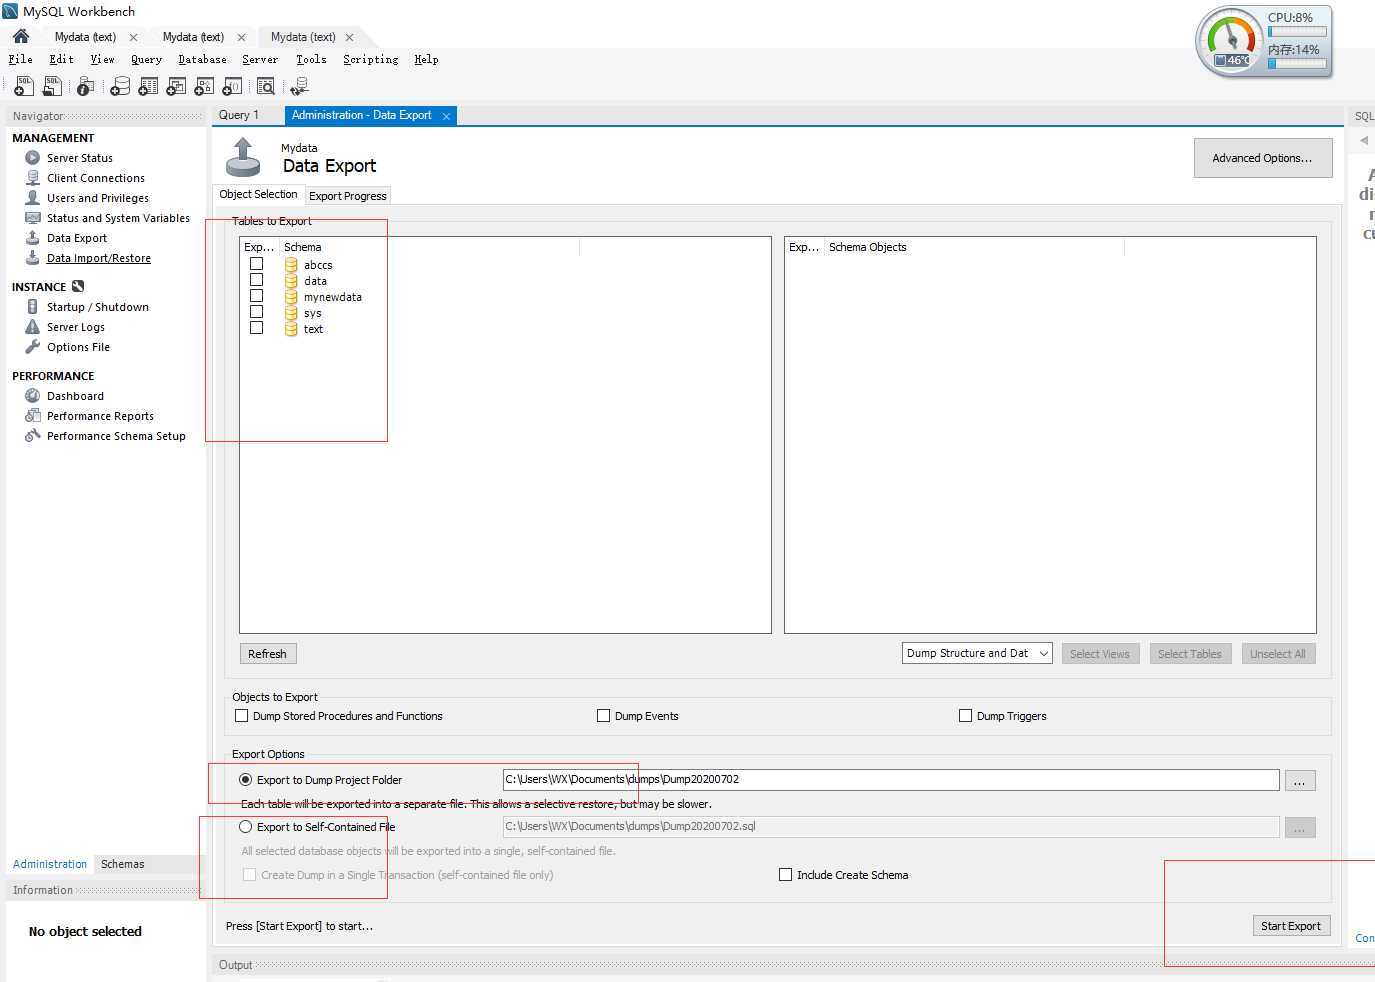Check the mynewdata schema export box
The image size is (1375, 982).
tap(257, 296)
